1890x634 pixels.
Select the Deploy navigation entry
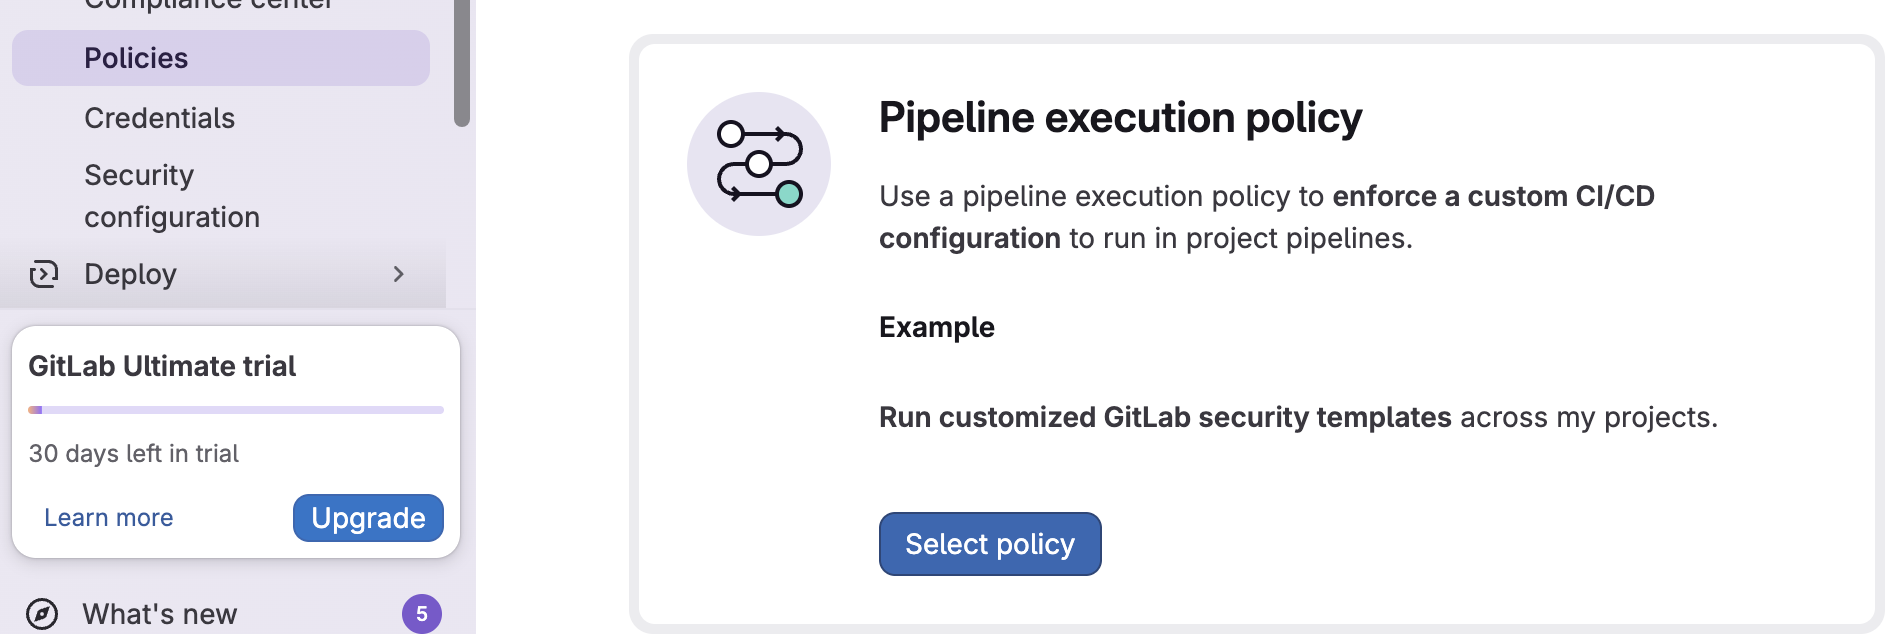(132, 273)
